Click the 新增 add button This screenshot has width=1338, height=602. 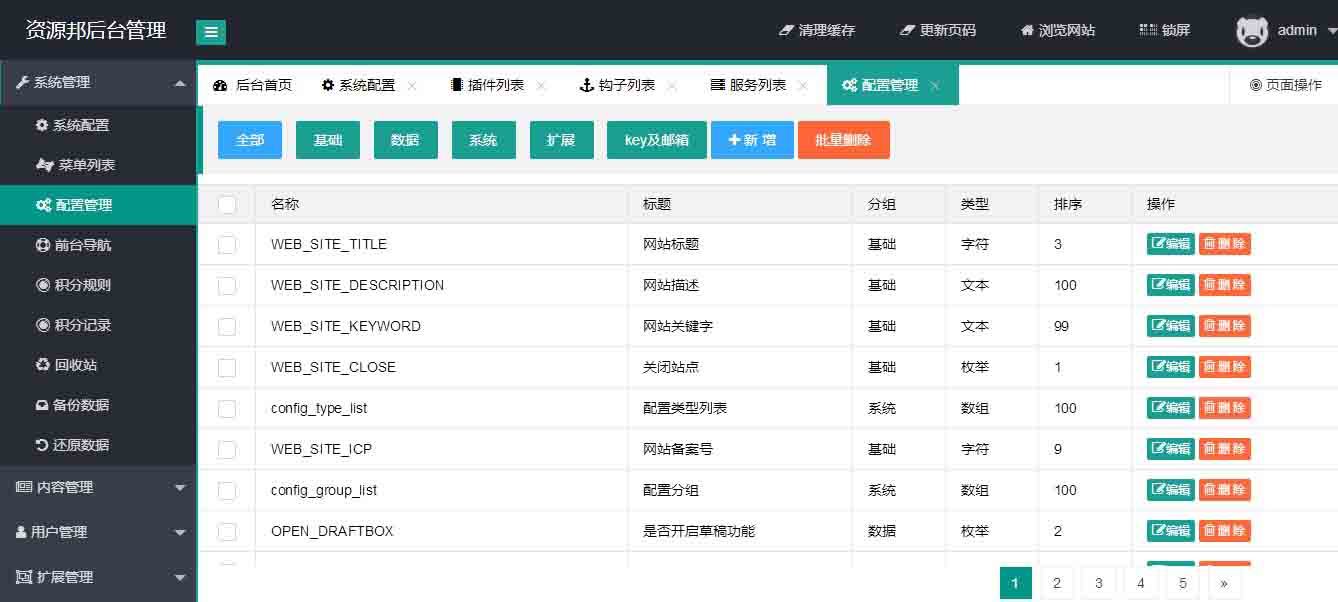tap(752, 140)
